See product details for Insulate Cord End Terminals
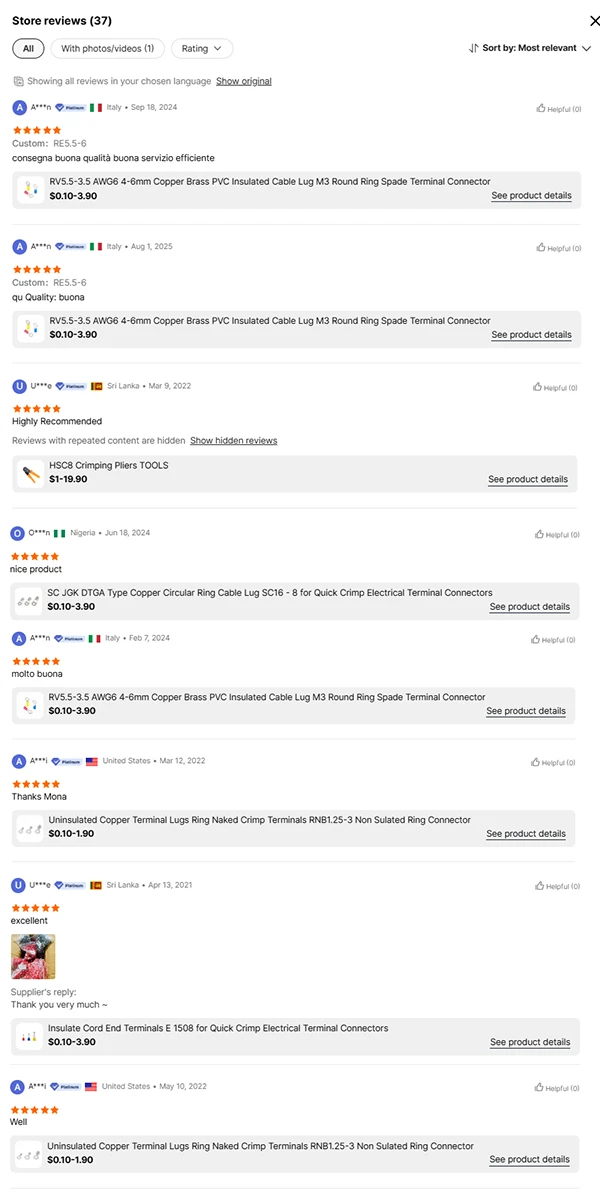 530,1042
